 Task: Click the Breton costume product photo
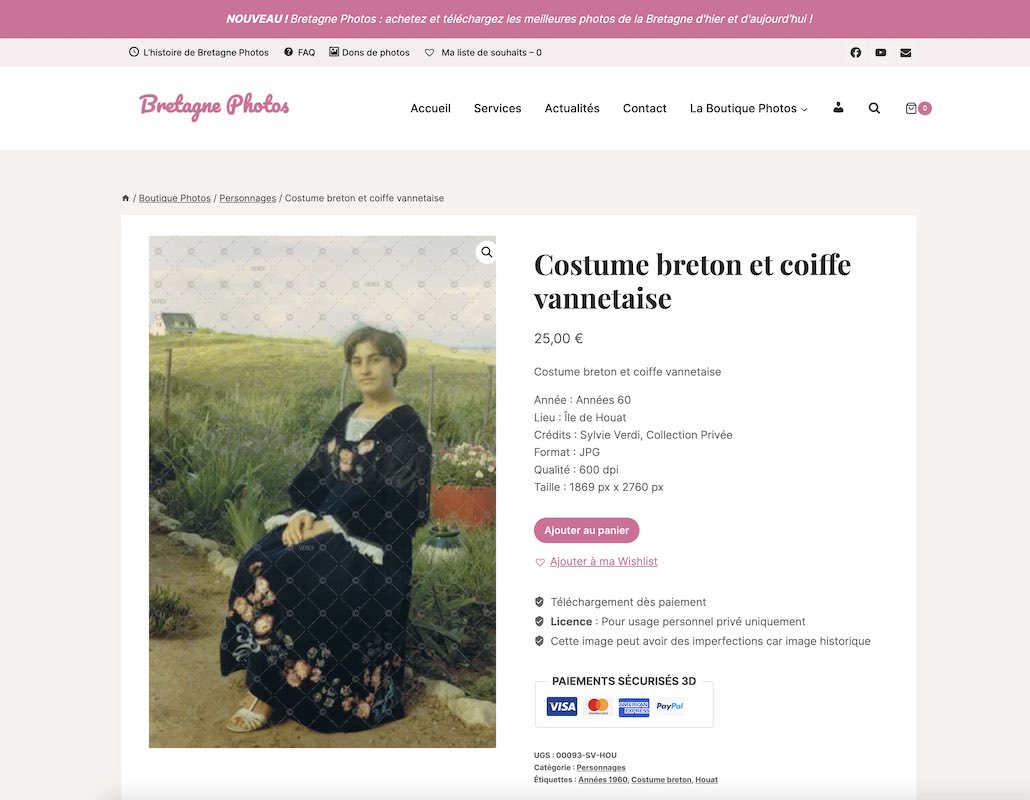click(322, 491)
